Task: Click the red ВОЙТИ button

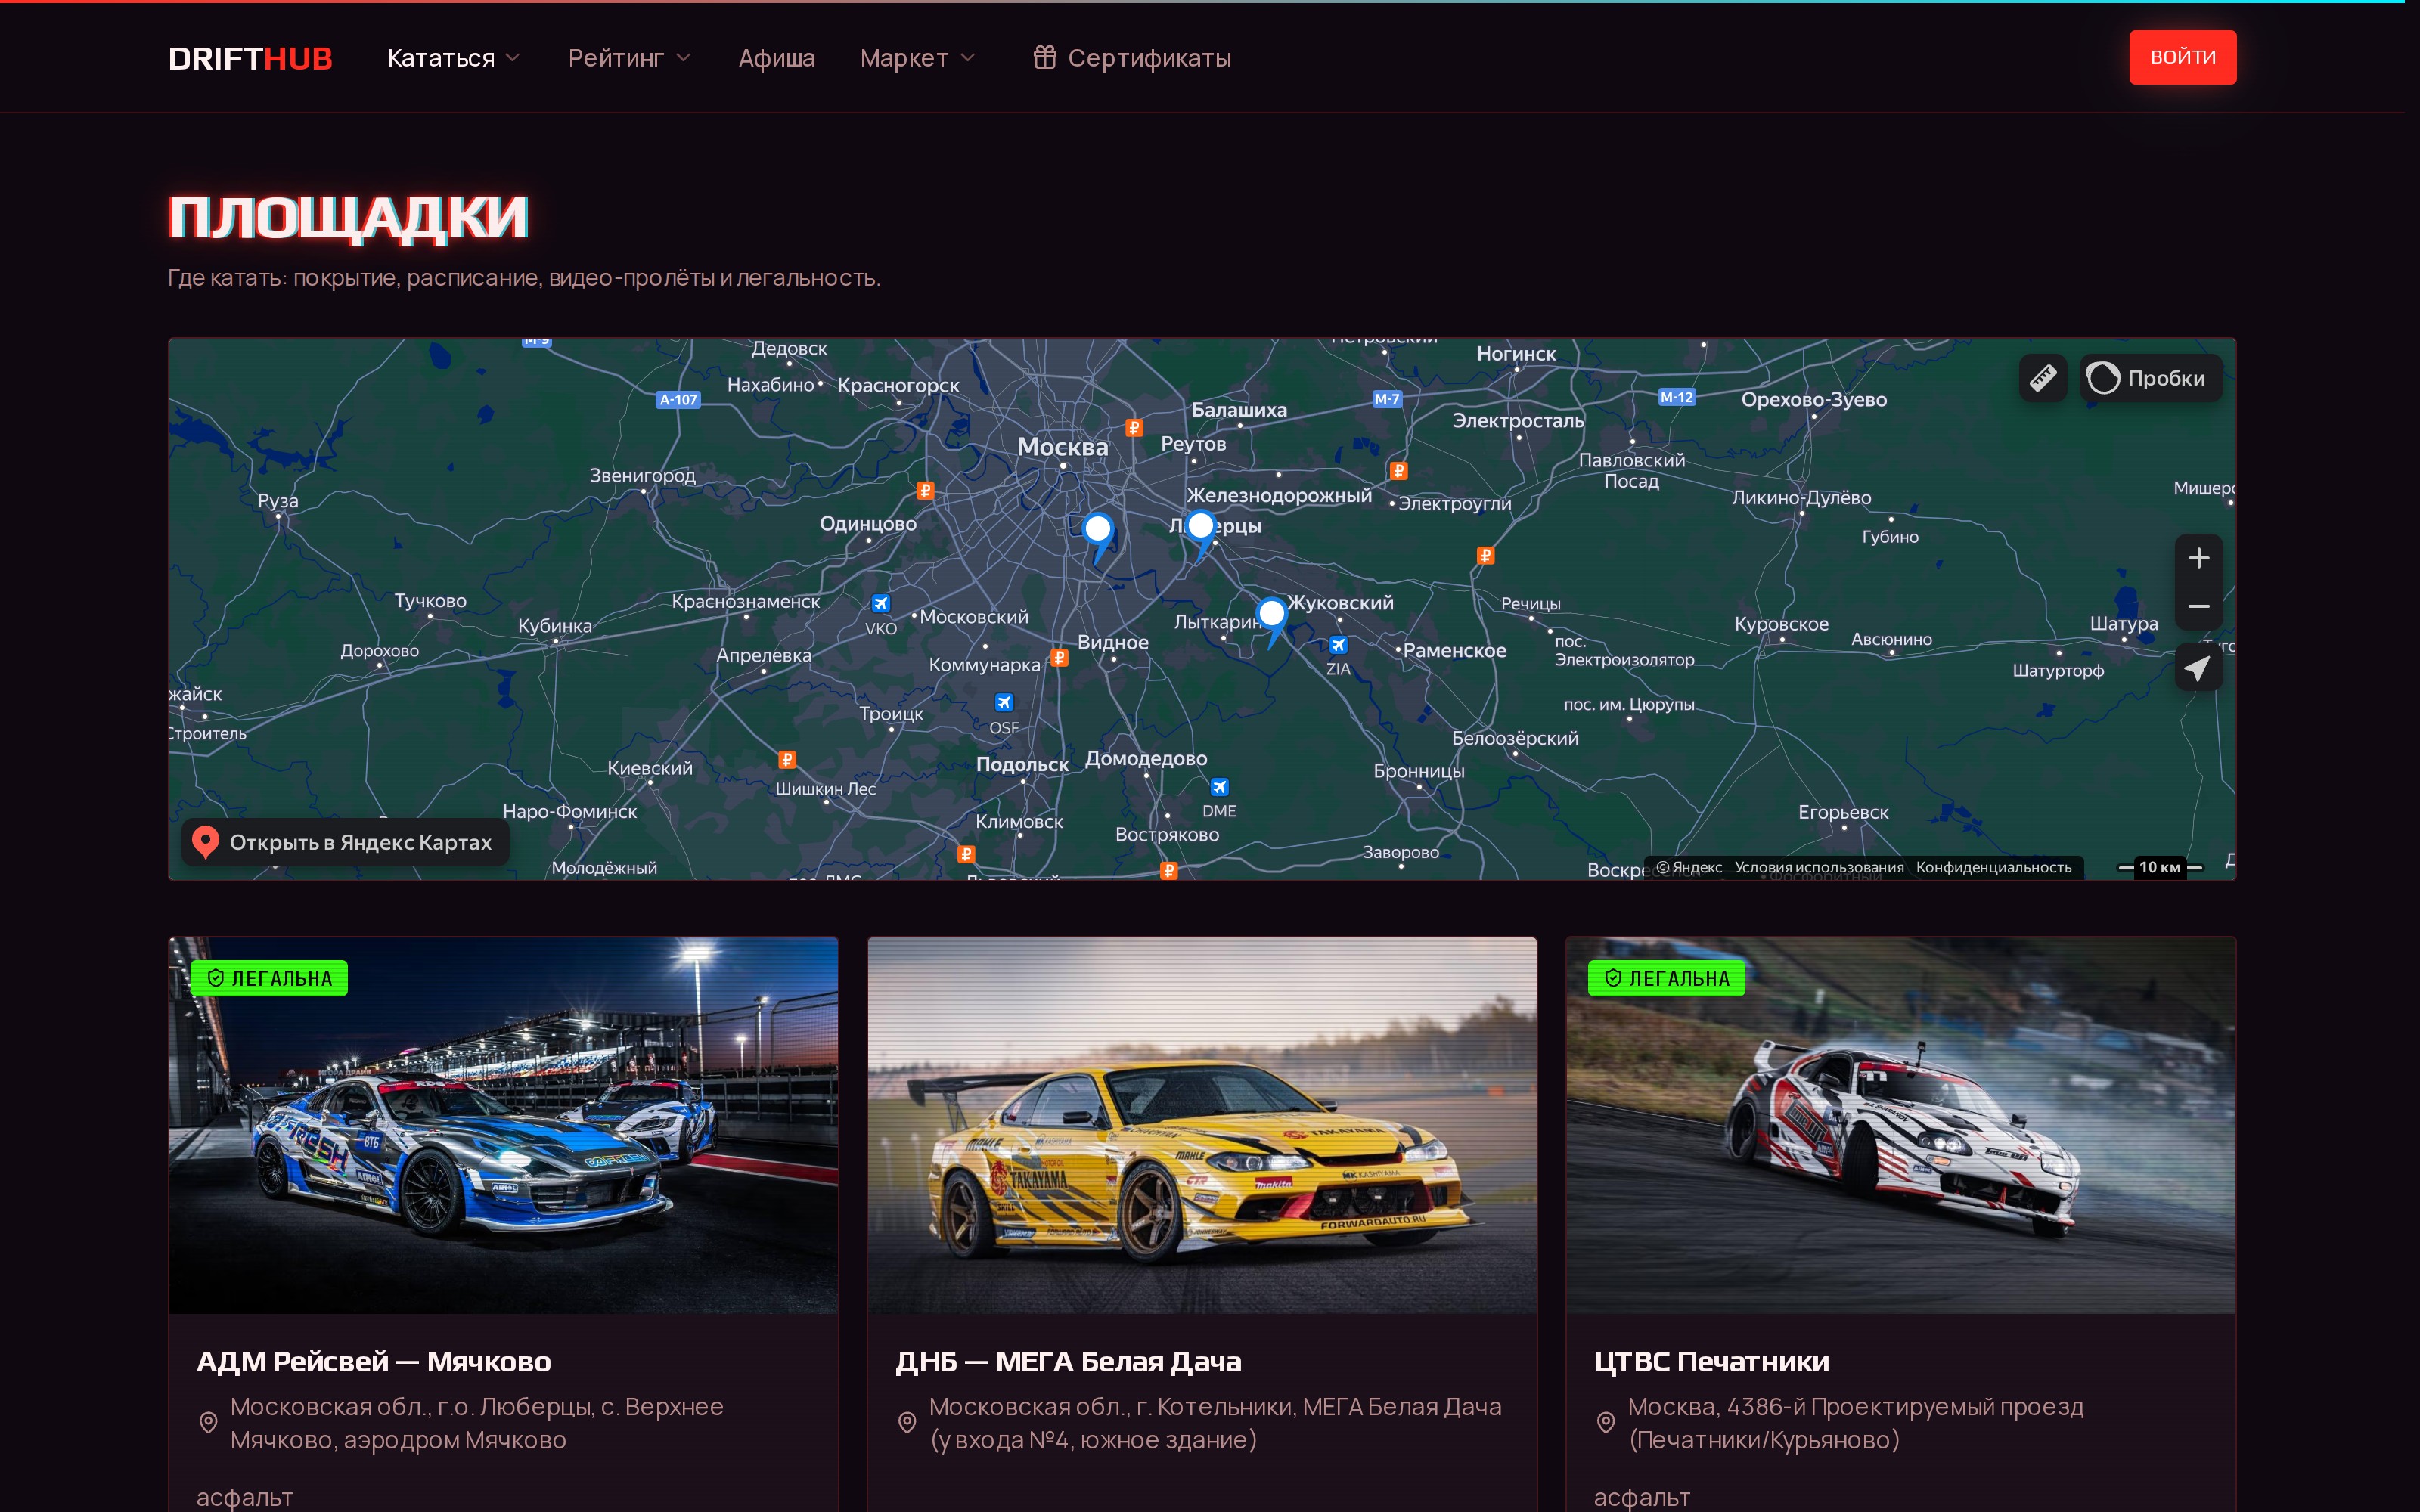Action: pyautogui.click(x=2182, y=57)
